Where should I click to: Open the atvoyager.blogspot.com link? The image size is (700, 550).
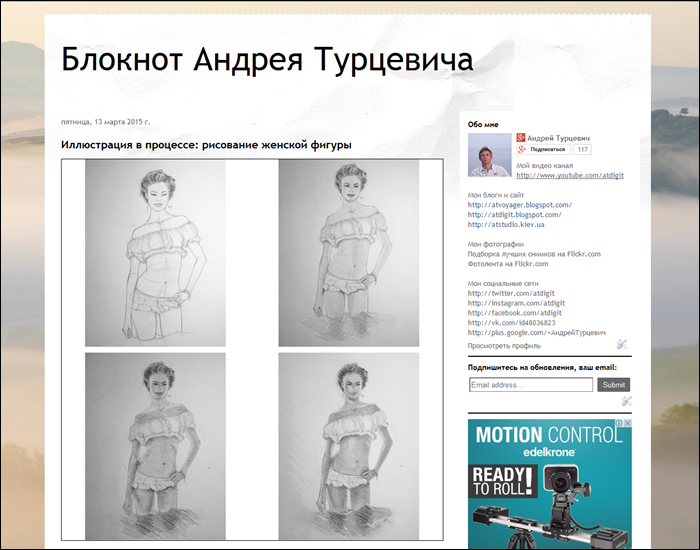tap(520, 205)
